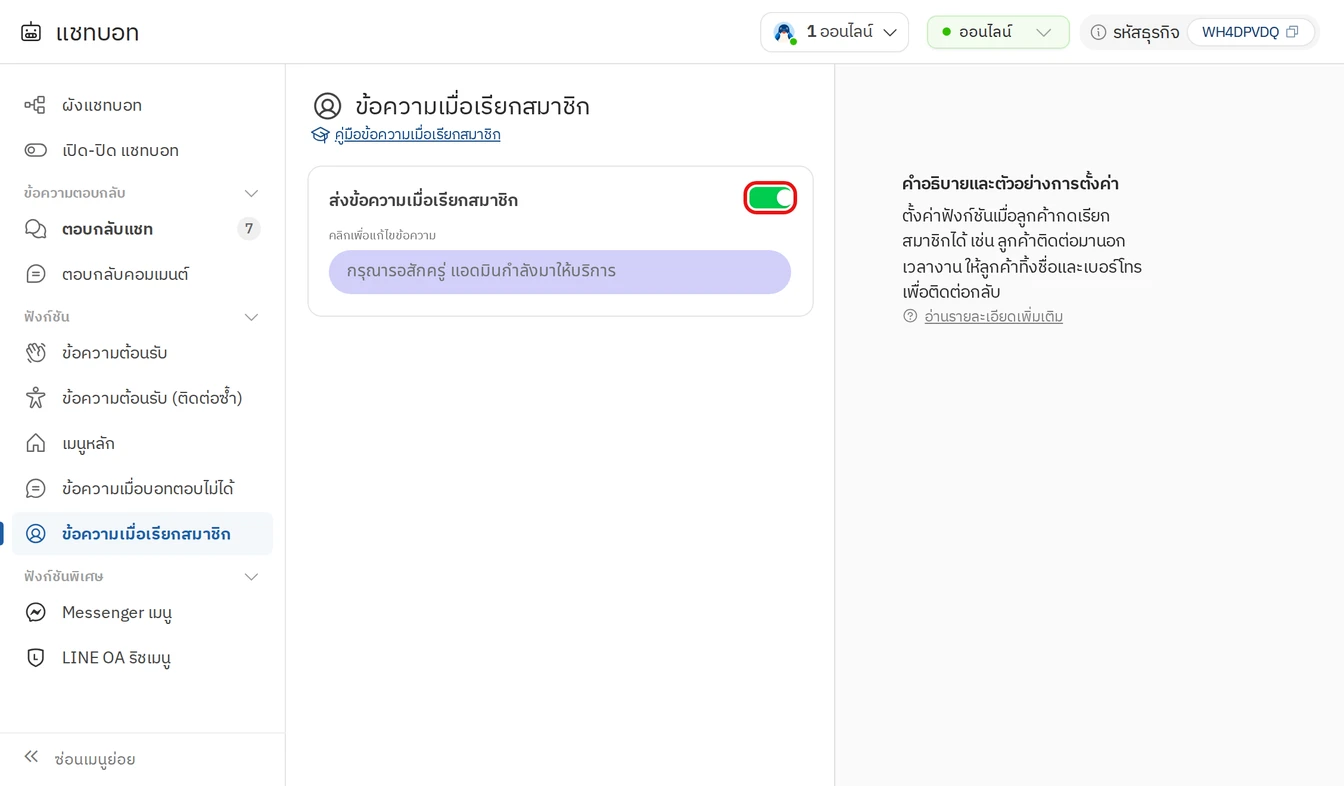This screenshot has height=786, width=1344.
Task: Click ซ่อนเมนูย่อย to hide menu
Action: pyautogui.click(x=95, y=759)
